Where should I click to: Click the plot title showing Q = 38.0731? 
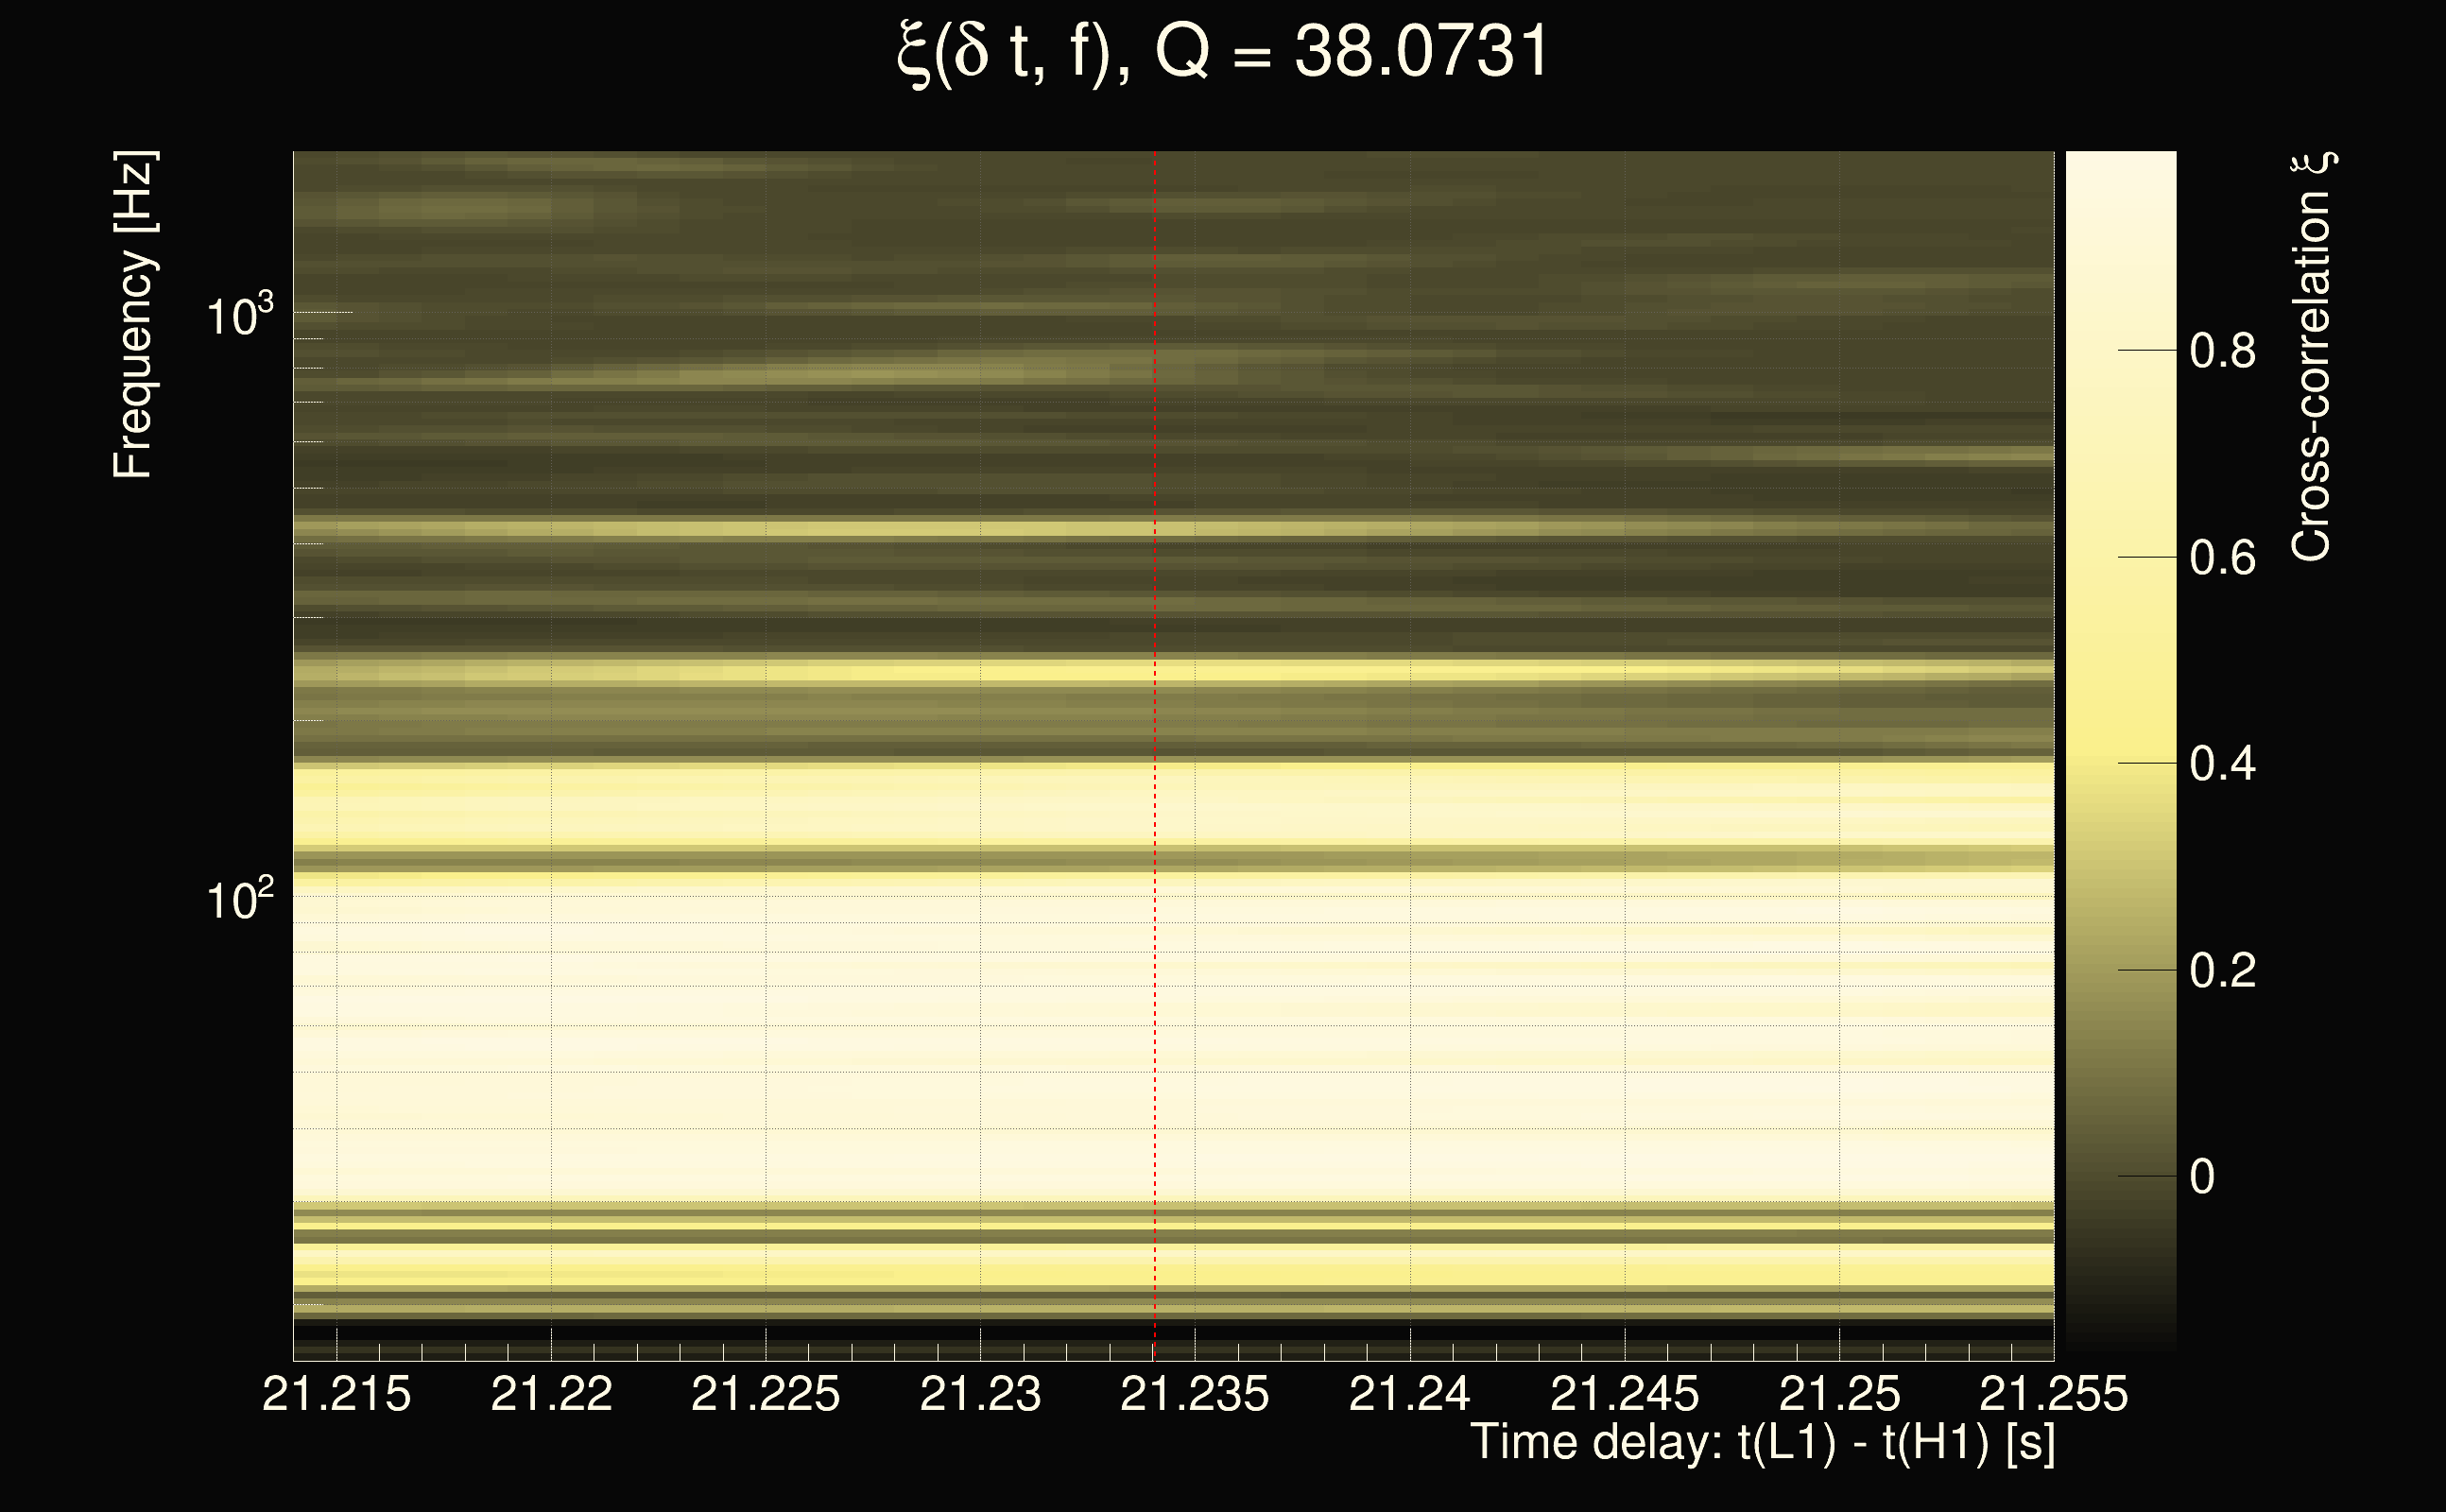tap(1222, 52)
